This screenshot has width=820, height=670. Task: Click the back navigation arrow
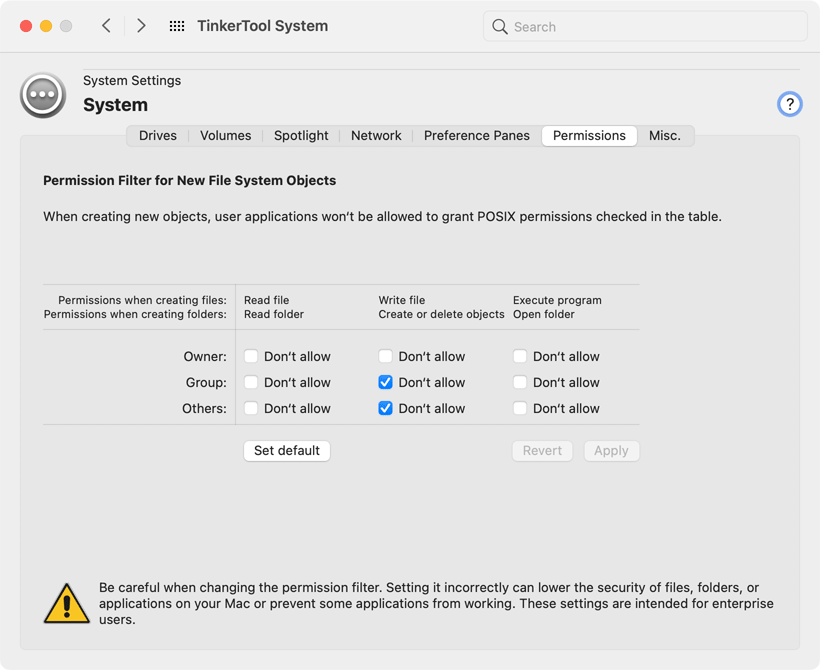[106, 26]
